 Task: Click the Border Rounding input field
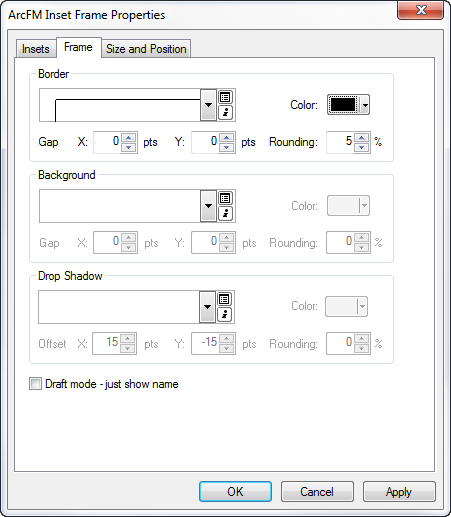pyautogui.click(x=340, y=142)
